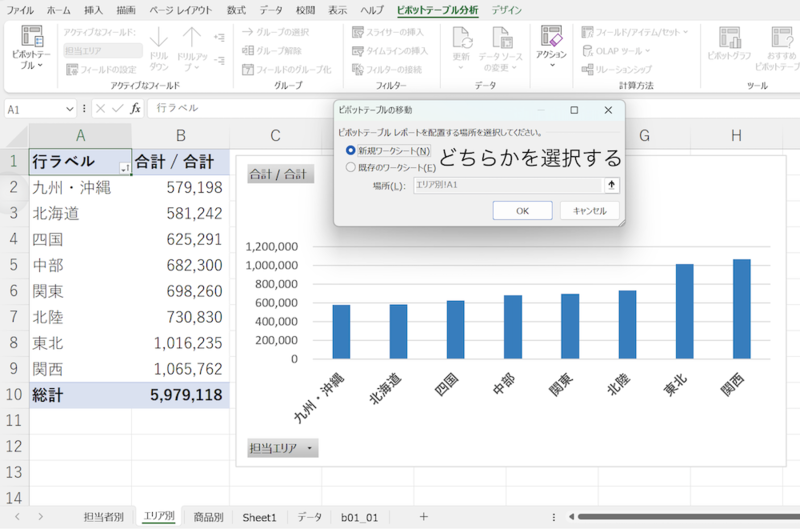
Task: Switch to b01_01 sheet tab
Action: (x=359, y=517)
